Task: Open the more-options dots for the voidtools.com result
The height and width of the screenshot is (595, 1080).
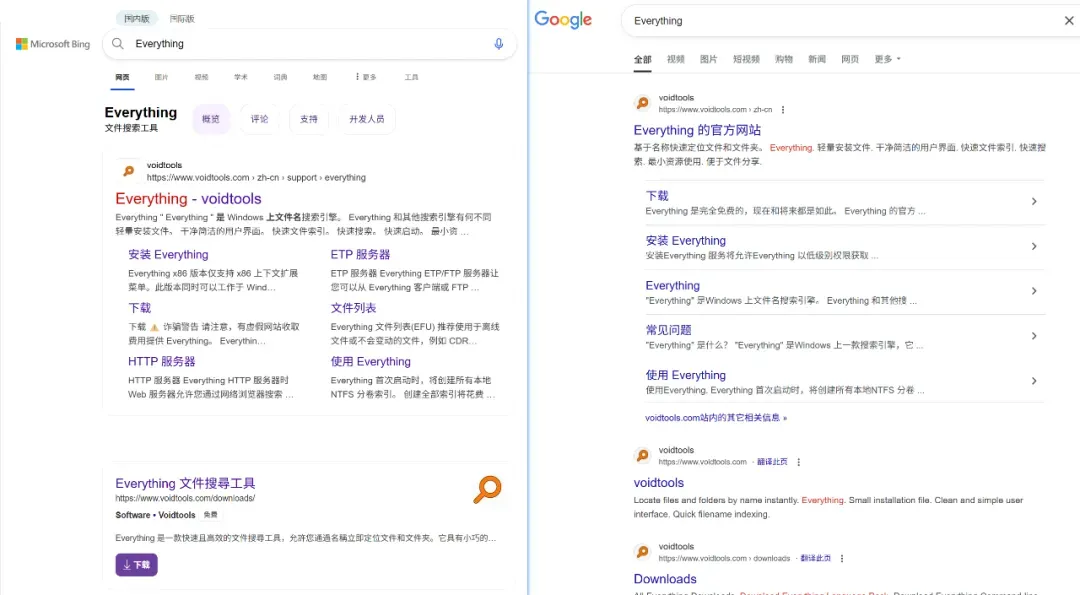Action: (798, 462)
